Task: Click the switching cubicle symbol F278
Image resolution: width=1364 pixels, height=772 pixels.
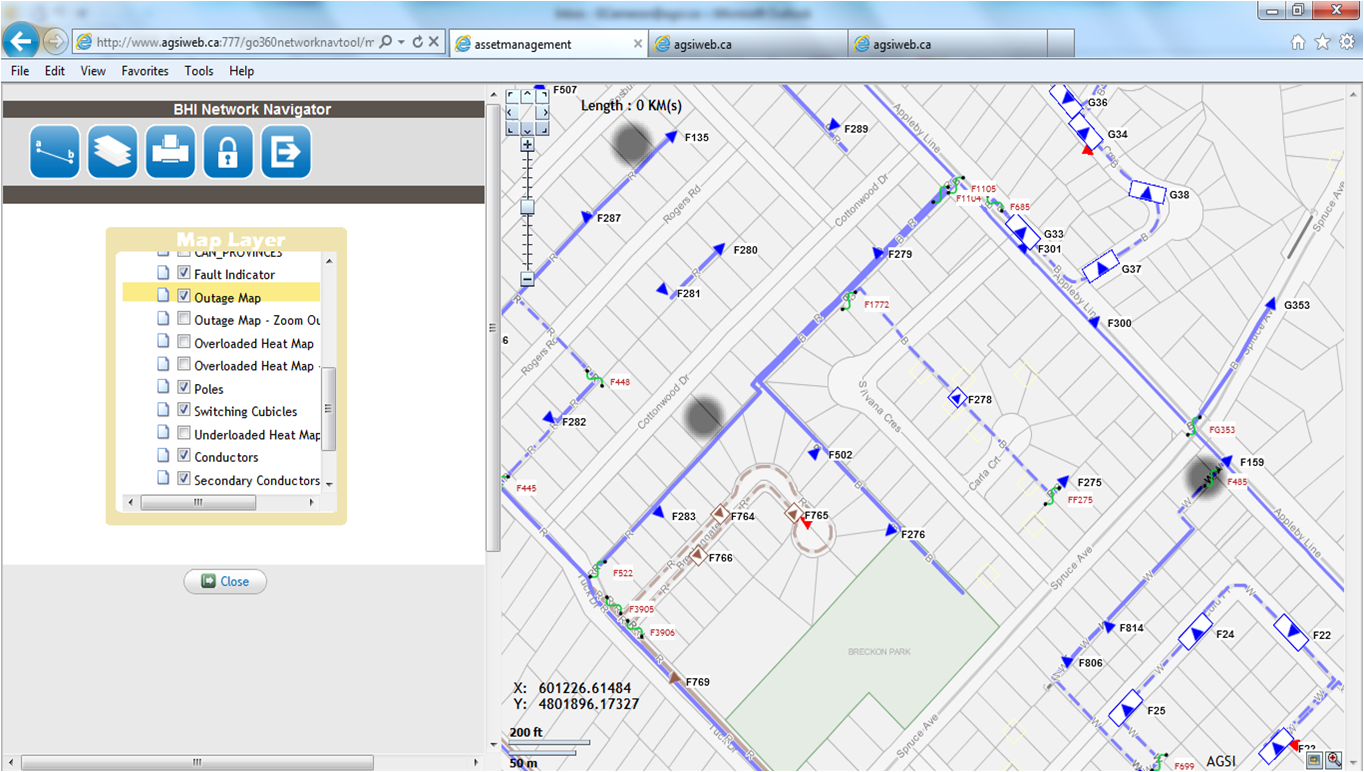Action: coord(959,398)
